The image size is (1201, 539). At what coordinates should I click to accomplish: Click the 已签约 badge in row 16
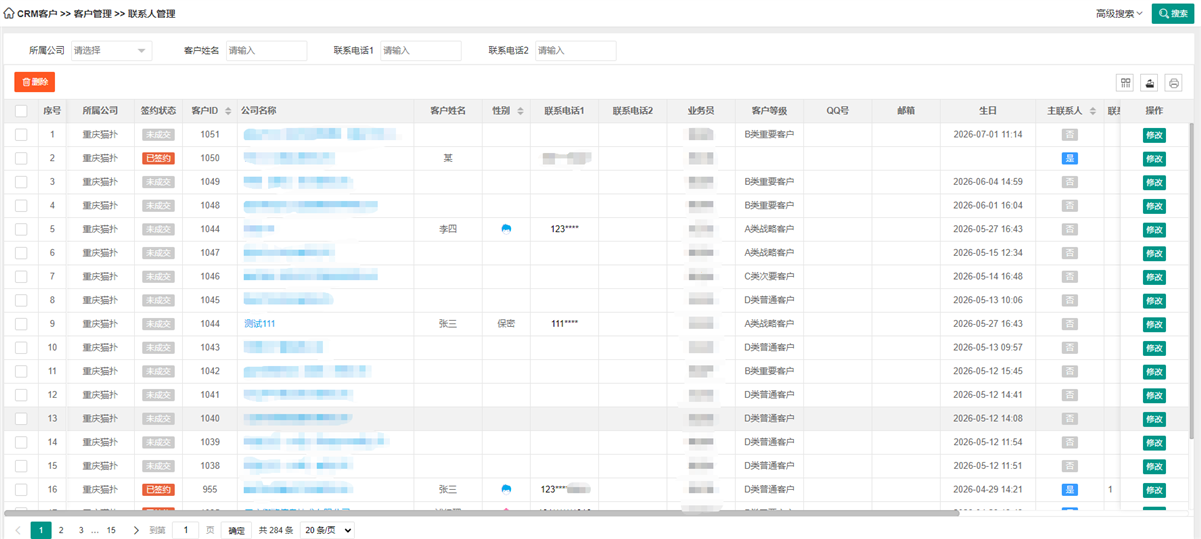click(158, 490)
